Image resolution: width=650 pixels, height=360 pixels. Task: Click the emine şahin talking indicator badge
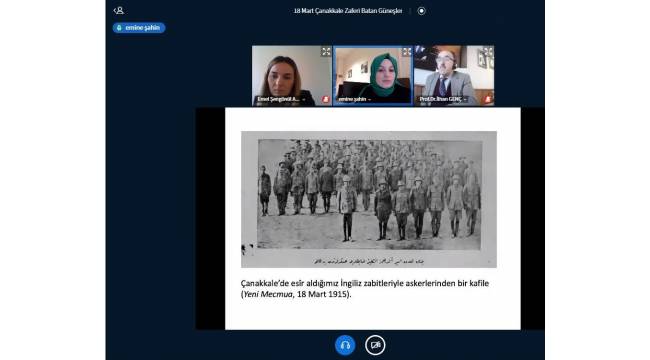click(x=139, y=28)
